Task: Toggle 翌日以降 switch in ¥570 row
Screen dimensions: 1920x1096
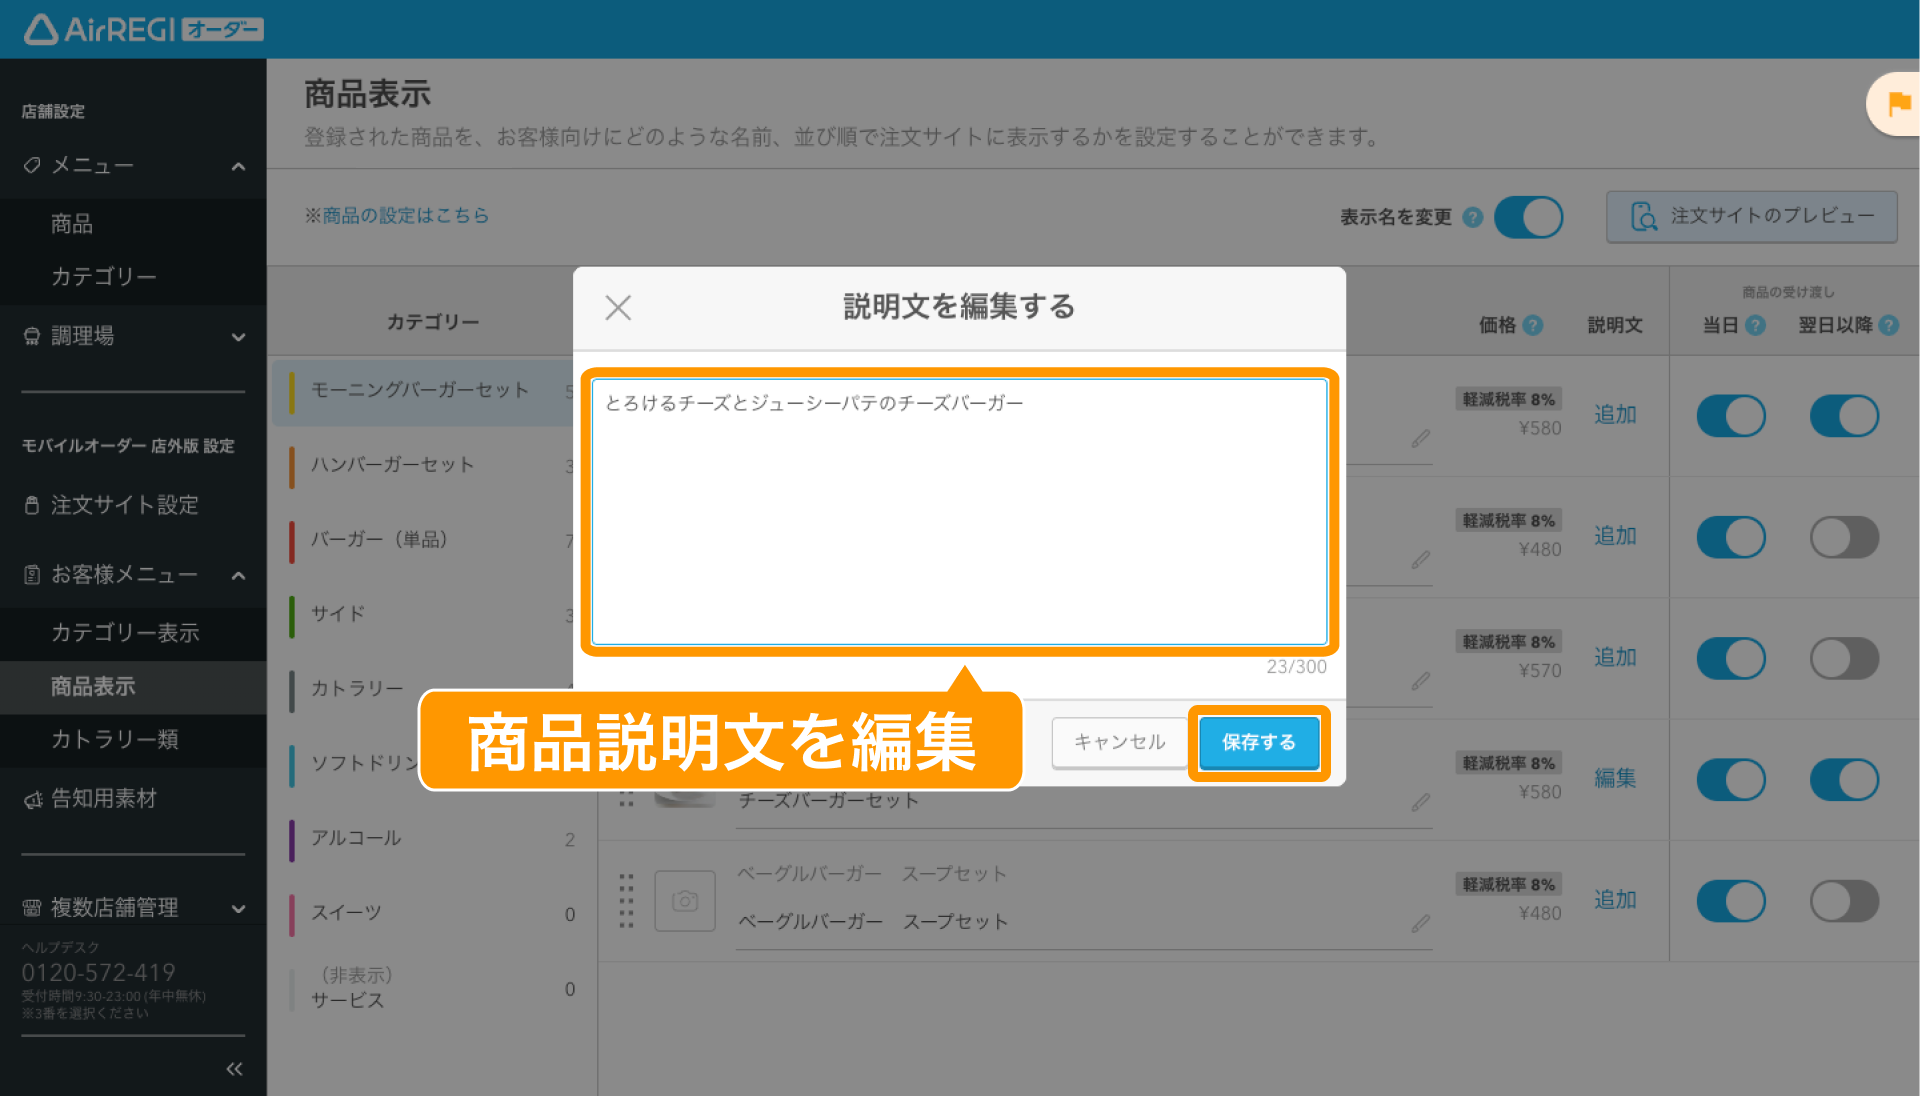Action: click(x=1844, y=659)
